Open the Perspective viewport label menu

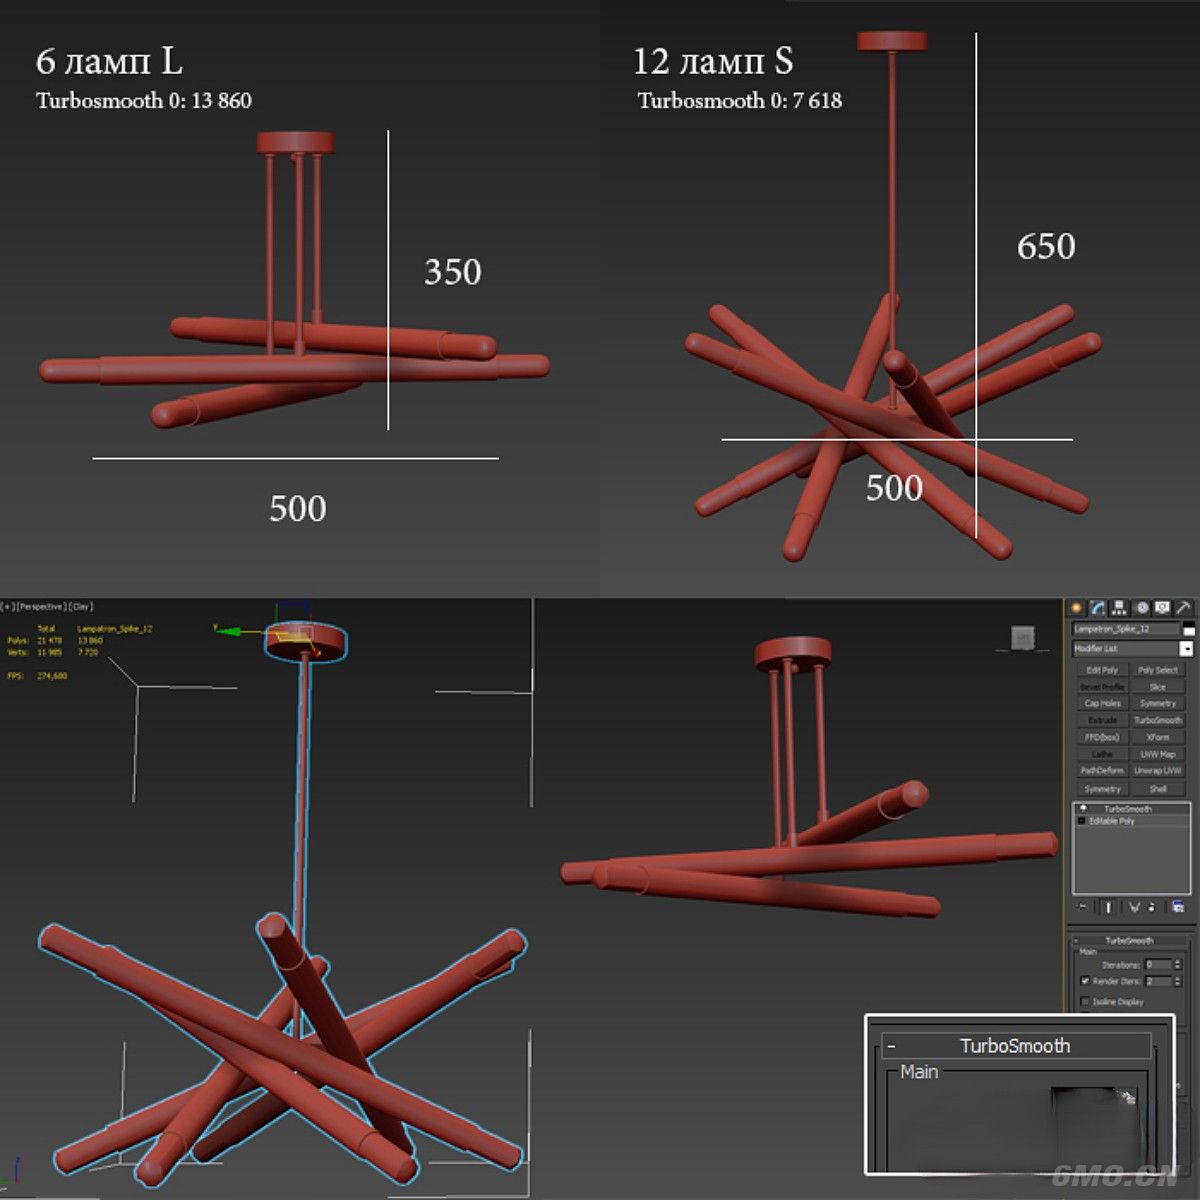41,607
